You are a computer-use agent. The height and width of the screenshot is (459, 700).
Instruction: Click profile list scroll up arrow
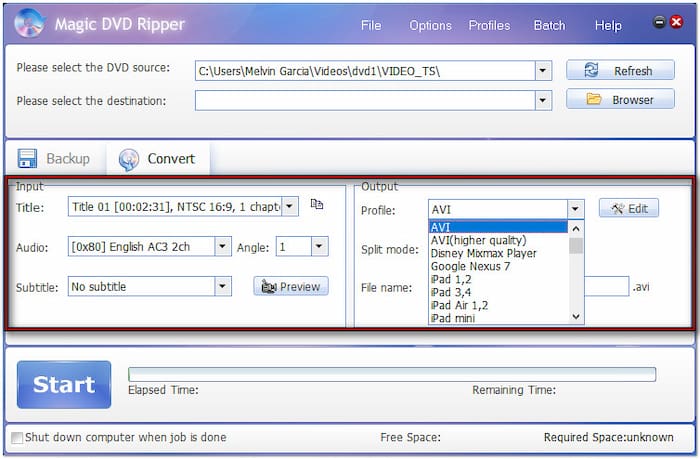576,229
